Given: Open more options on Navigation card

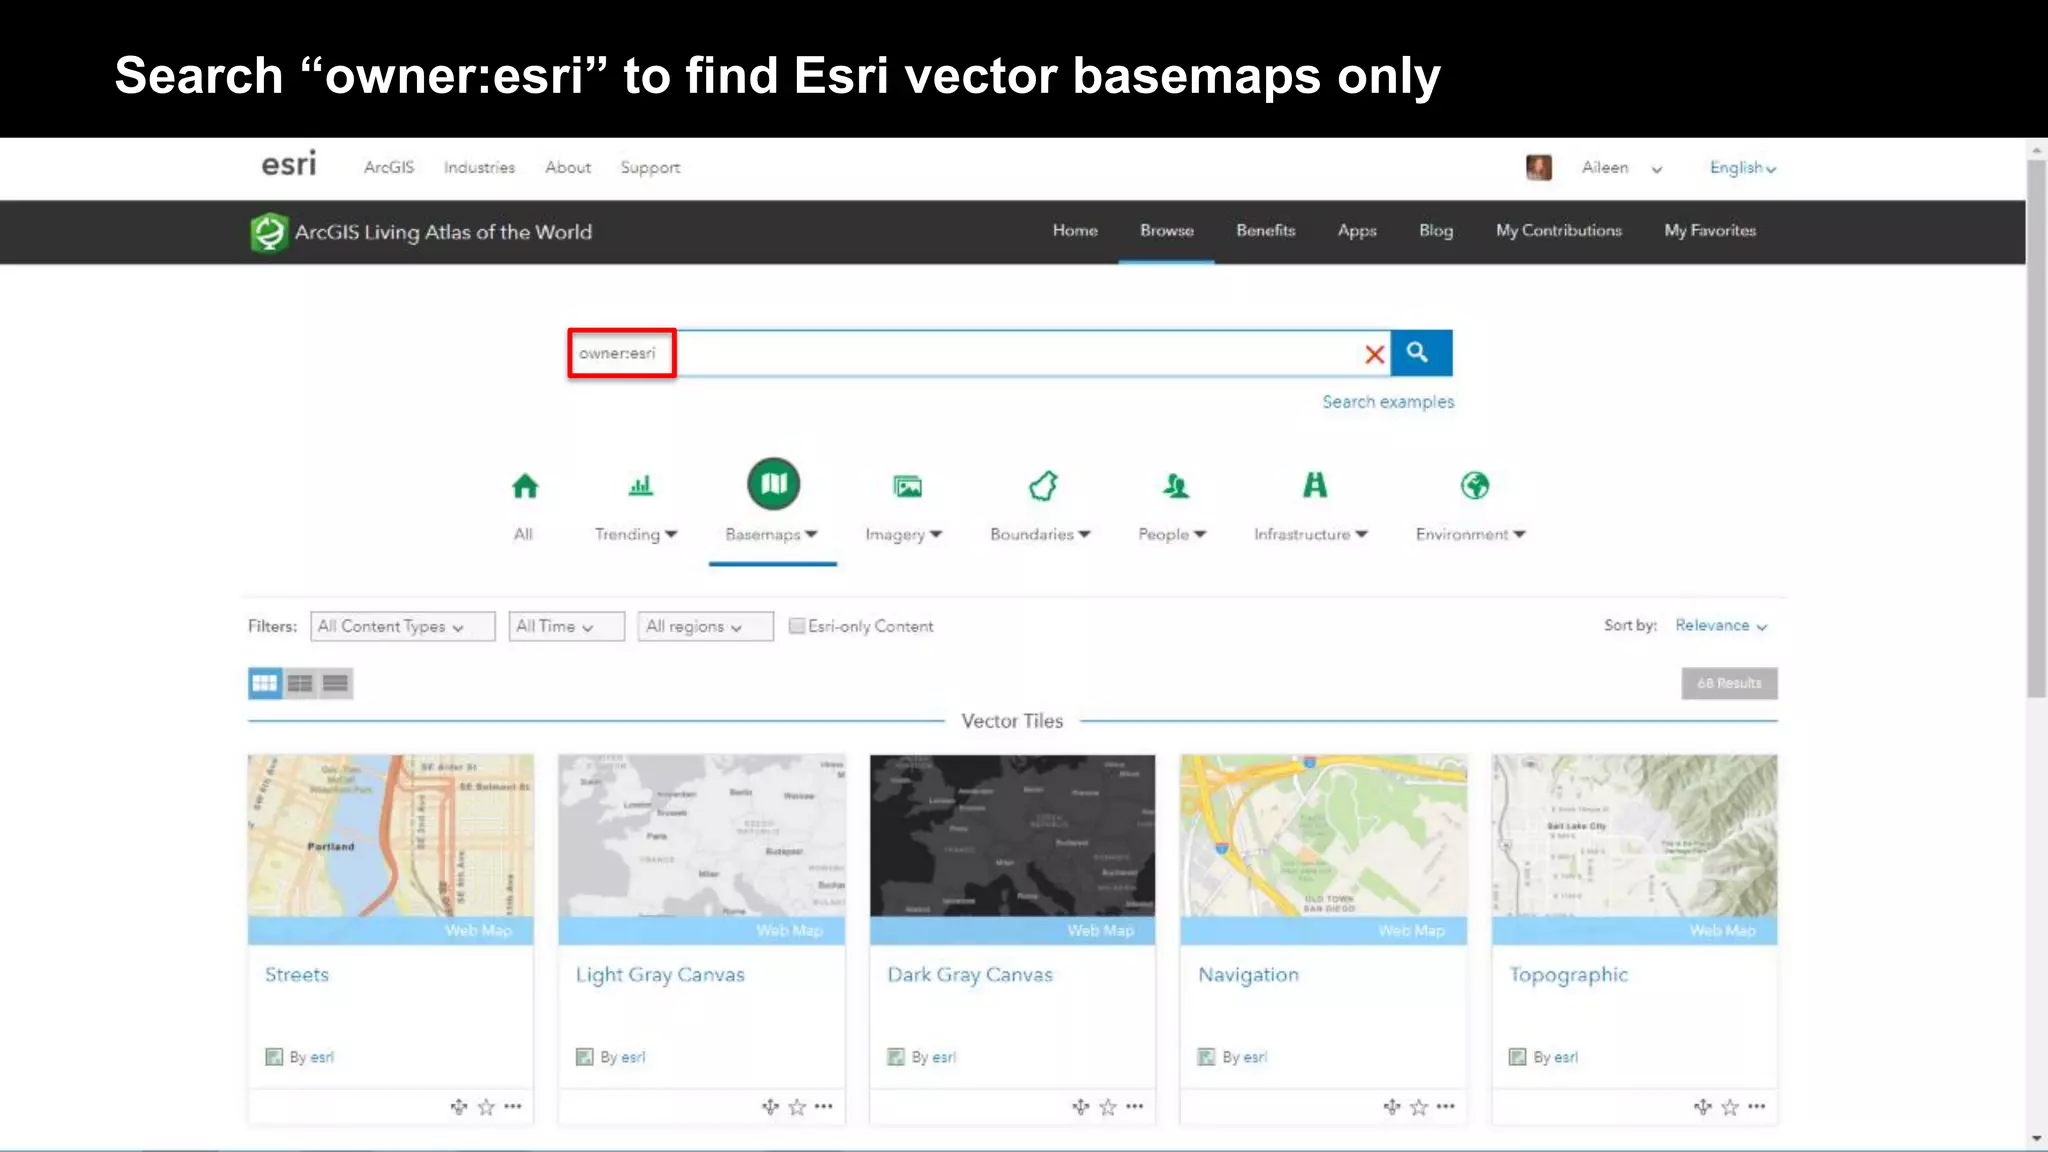Looking at the screenshot, I should point(1446,1106).
